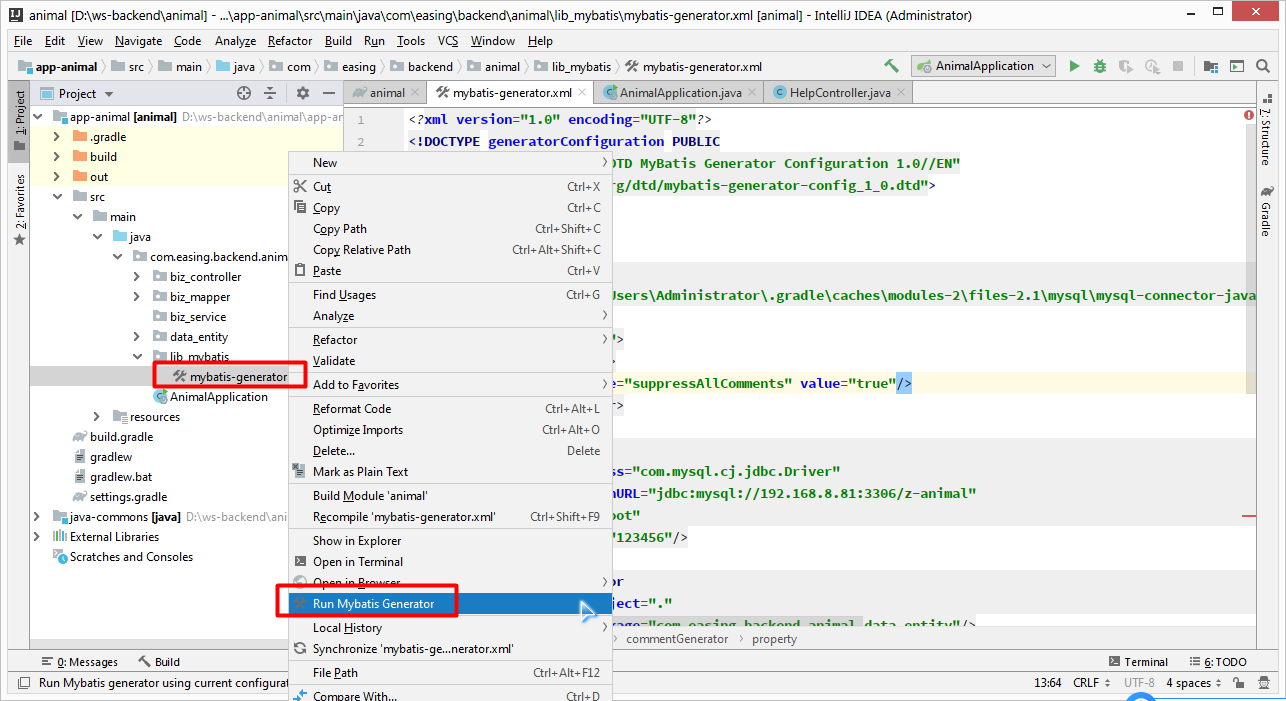Open Project Structure from the toolbar icon
Screen dimensions: 1286x701
(1211, 66)
